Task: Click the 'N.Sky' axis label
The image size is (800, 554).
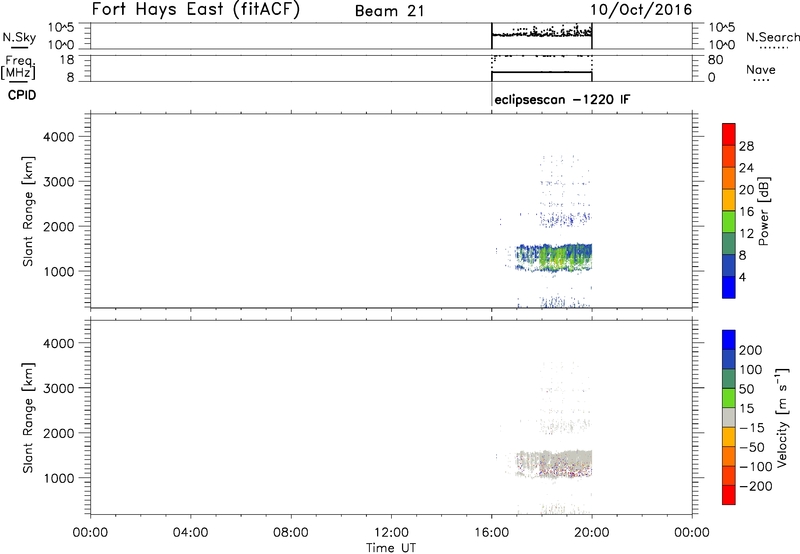Action: pyautogui.click(x=19, y=37)
